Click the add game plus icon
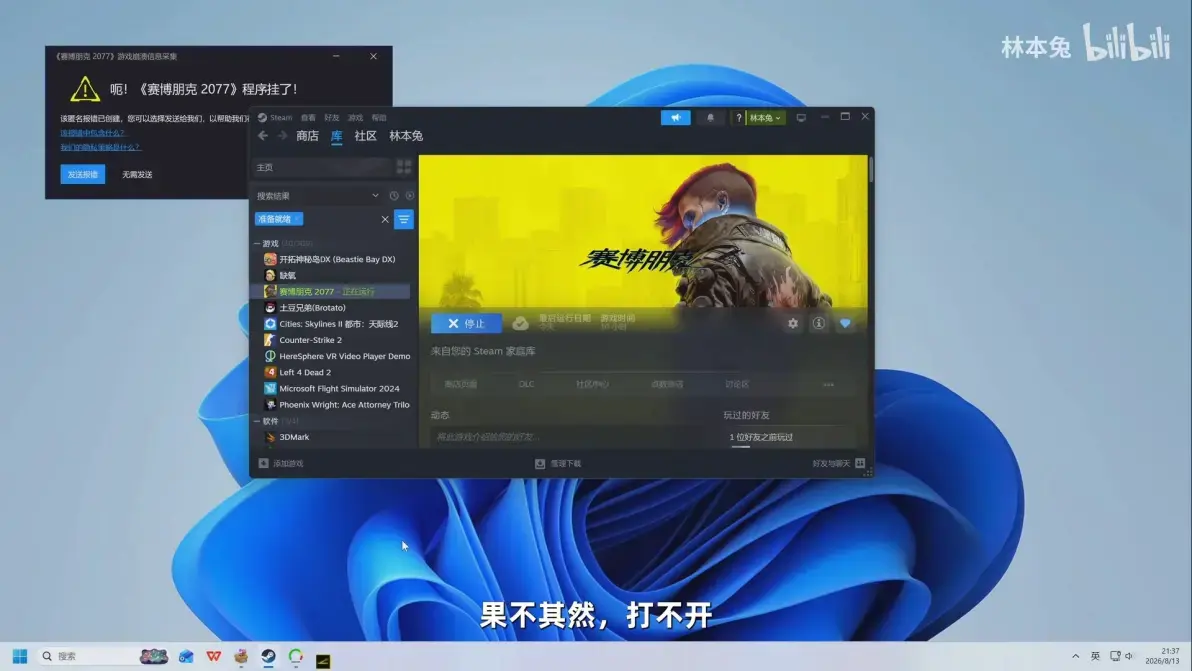Viewport: 1192px width, 671px height. 263,464
